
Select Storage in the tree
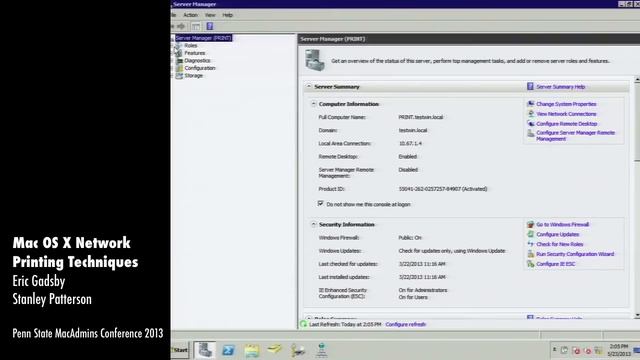click(x=193, y=76)
